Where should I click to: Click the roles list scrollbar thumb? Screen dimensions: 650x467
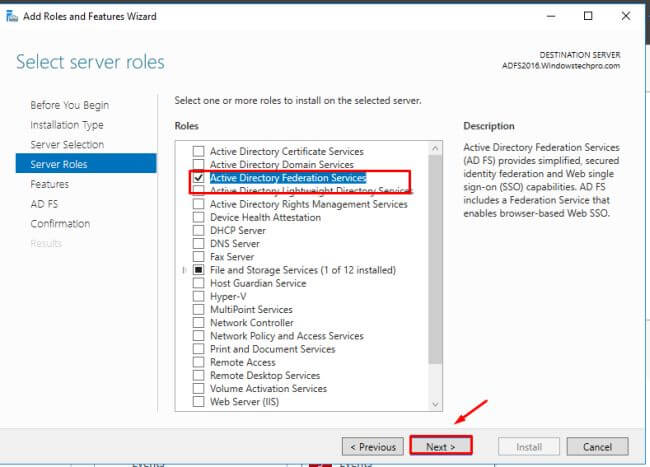coord(435,259)
